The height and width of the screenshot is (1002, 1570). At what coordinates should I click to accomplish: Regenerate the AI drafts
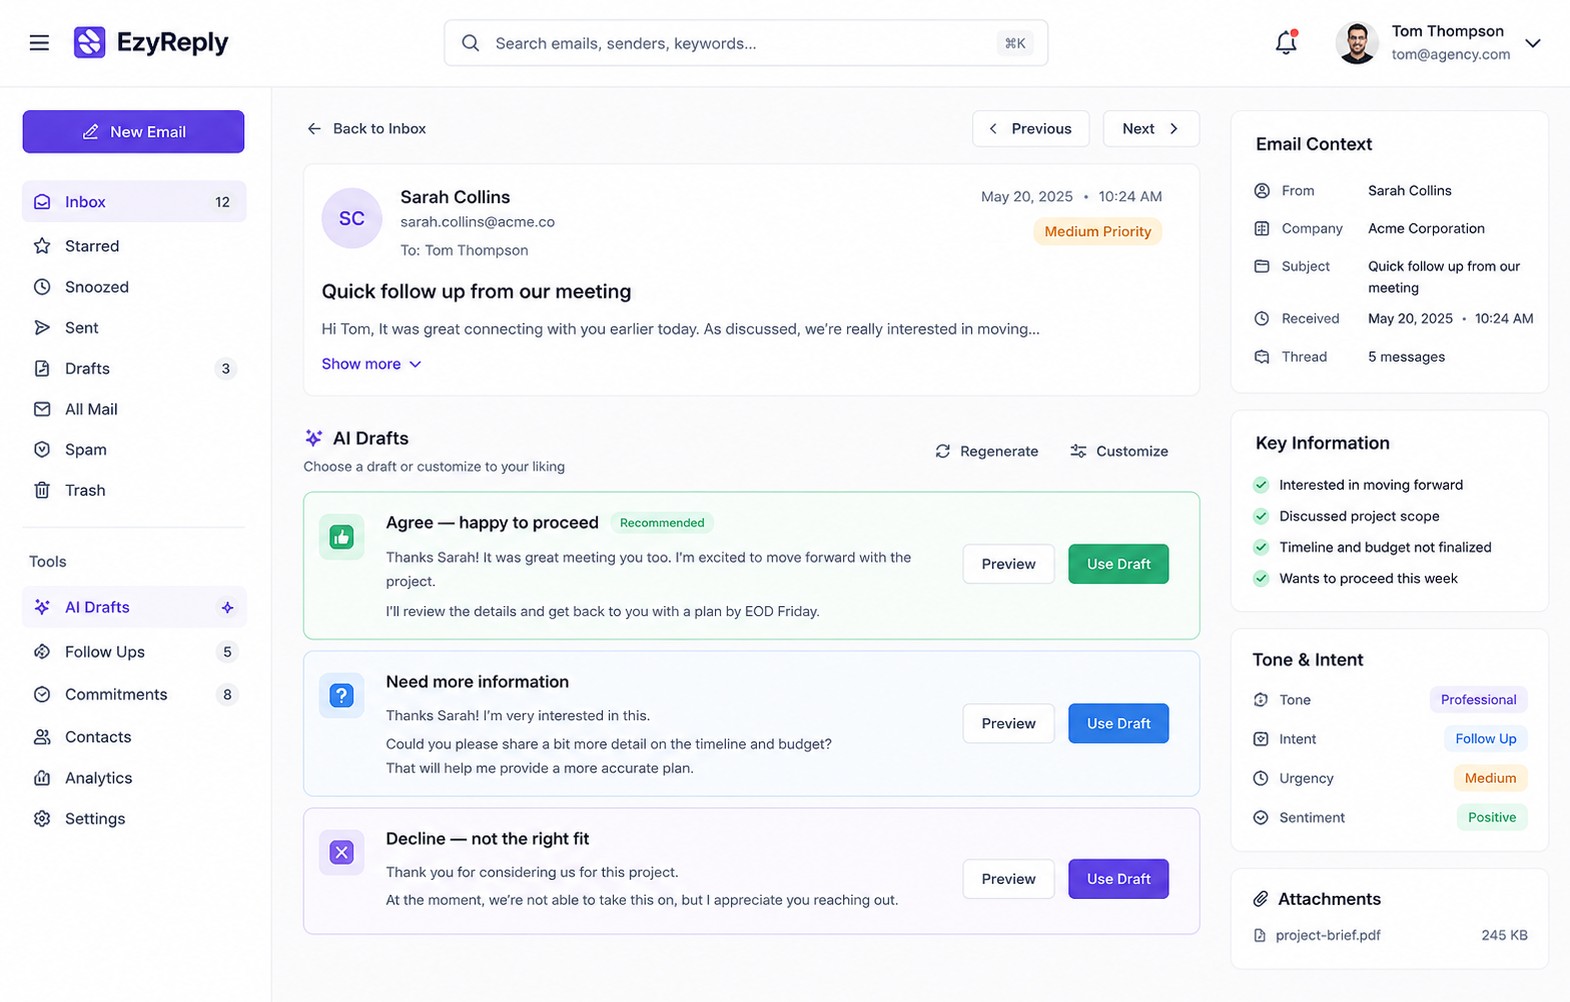987,451
